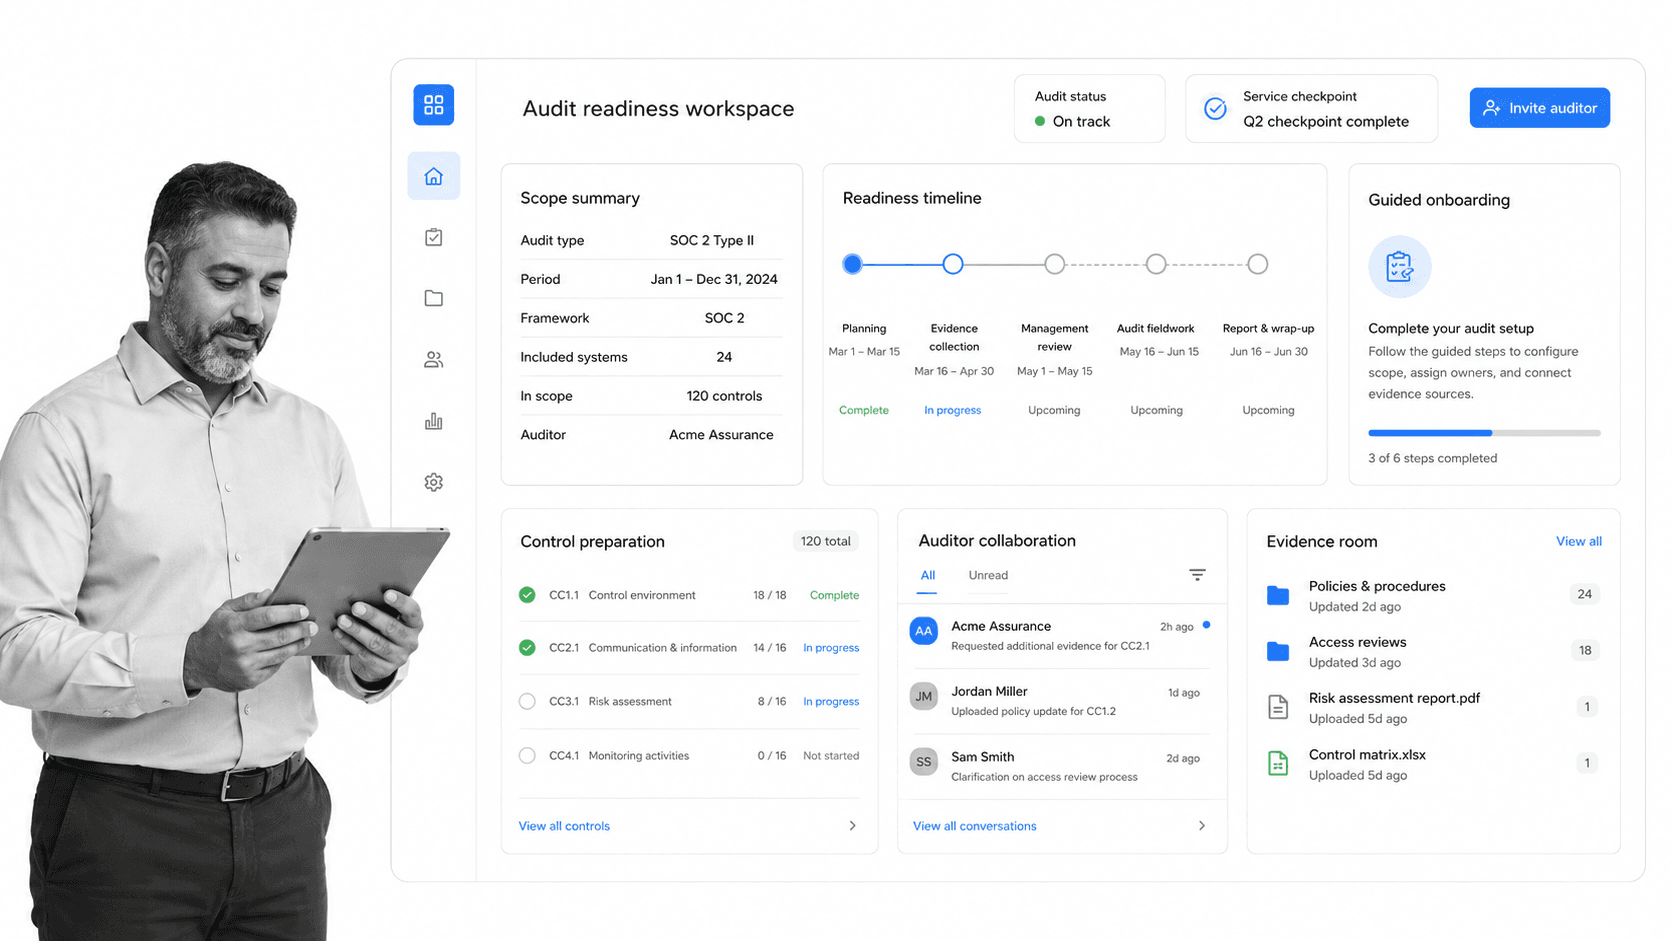Click the 18 count badge for Access reviews
The image size is (1672, 941).
click(x=1584, y=650)
